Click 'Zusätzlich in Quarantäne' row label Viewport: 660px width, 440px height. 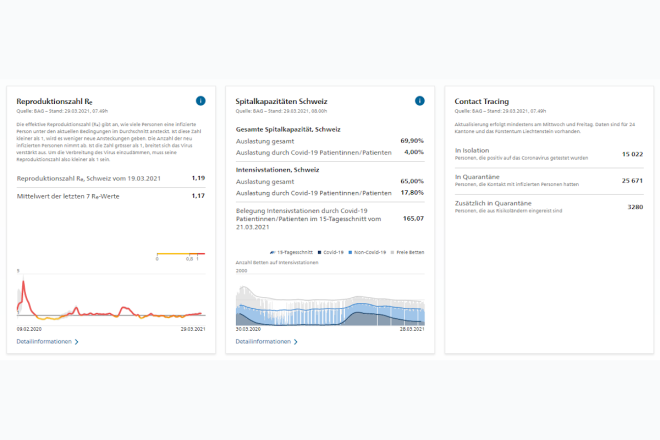click(x=493, y=203)
